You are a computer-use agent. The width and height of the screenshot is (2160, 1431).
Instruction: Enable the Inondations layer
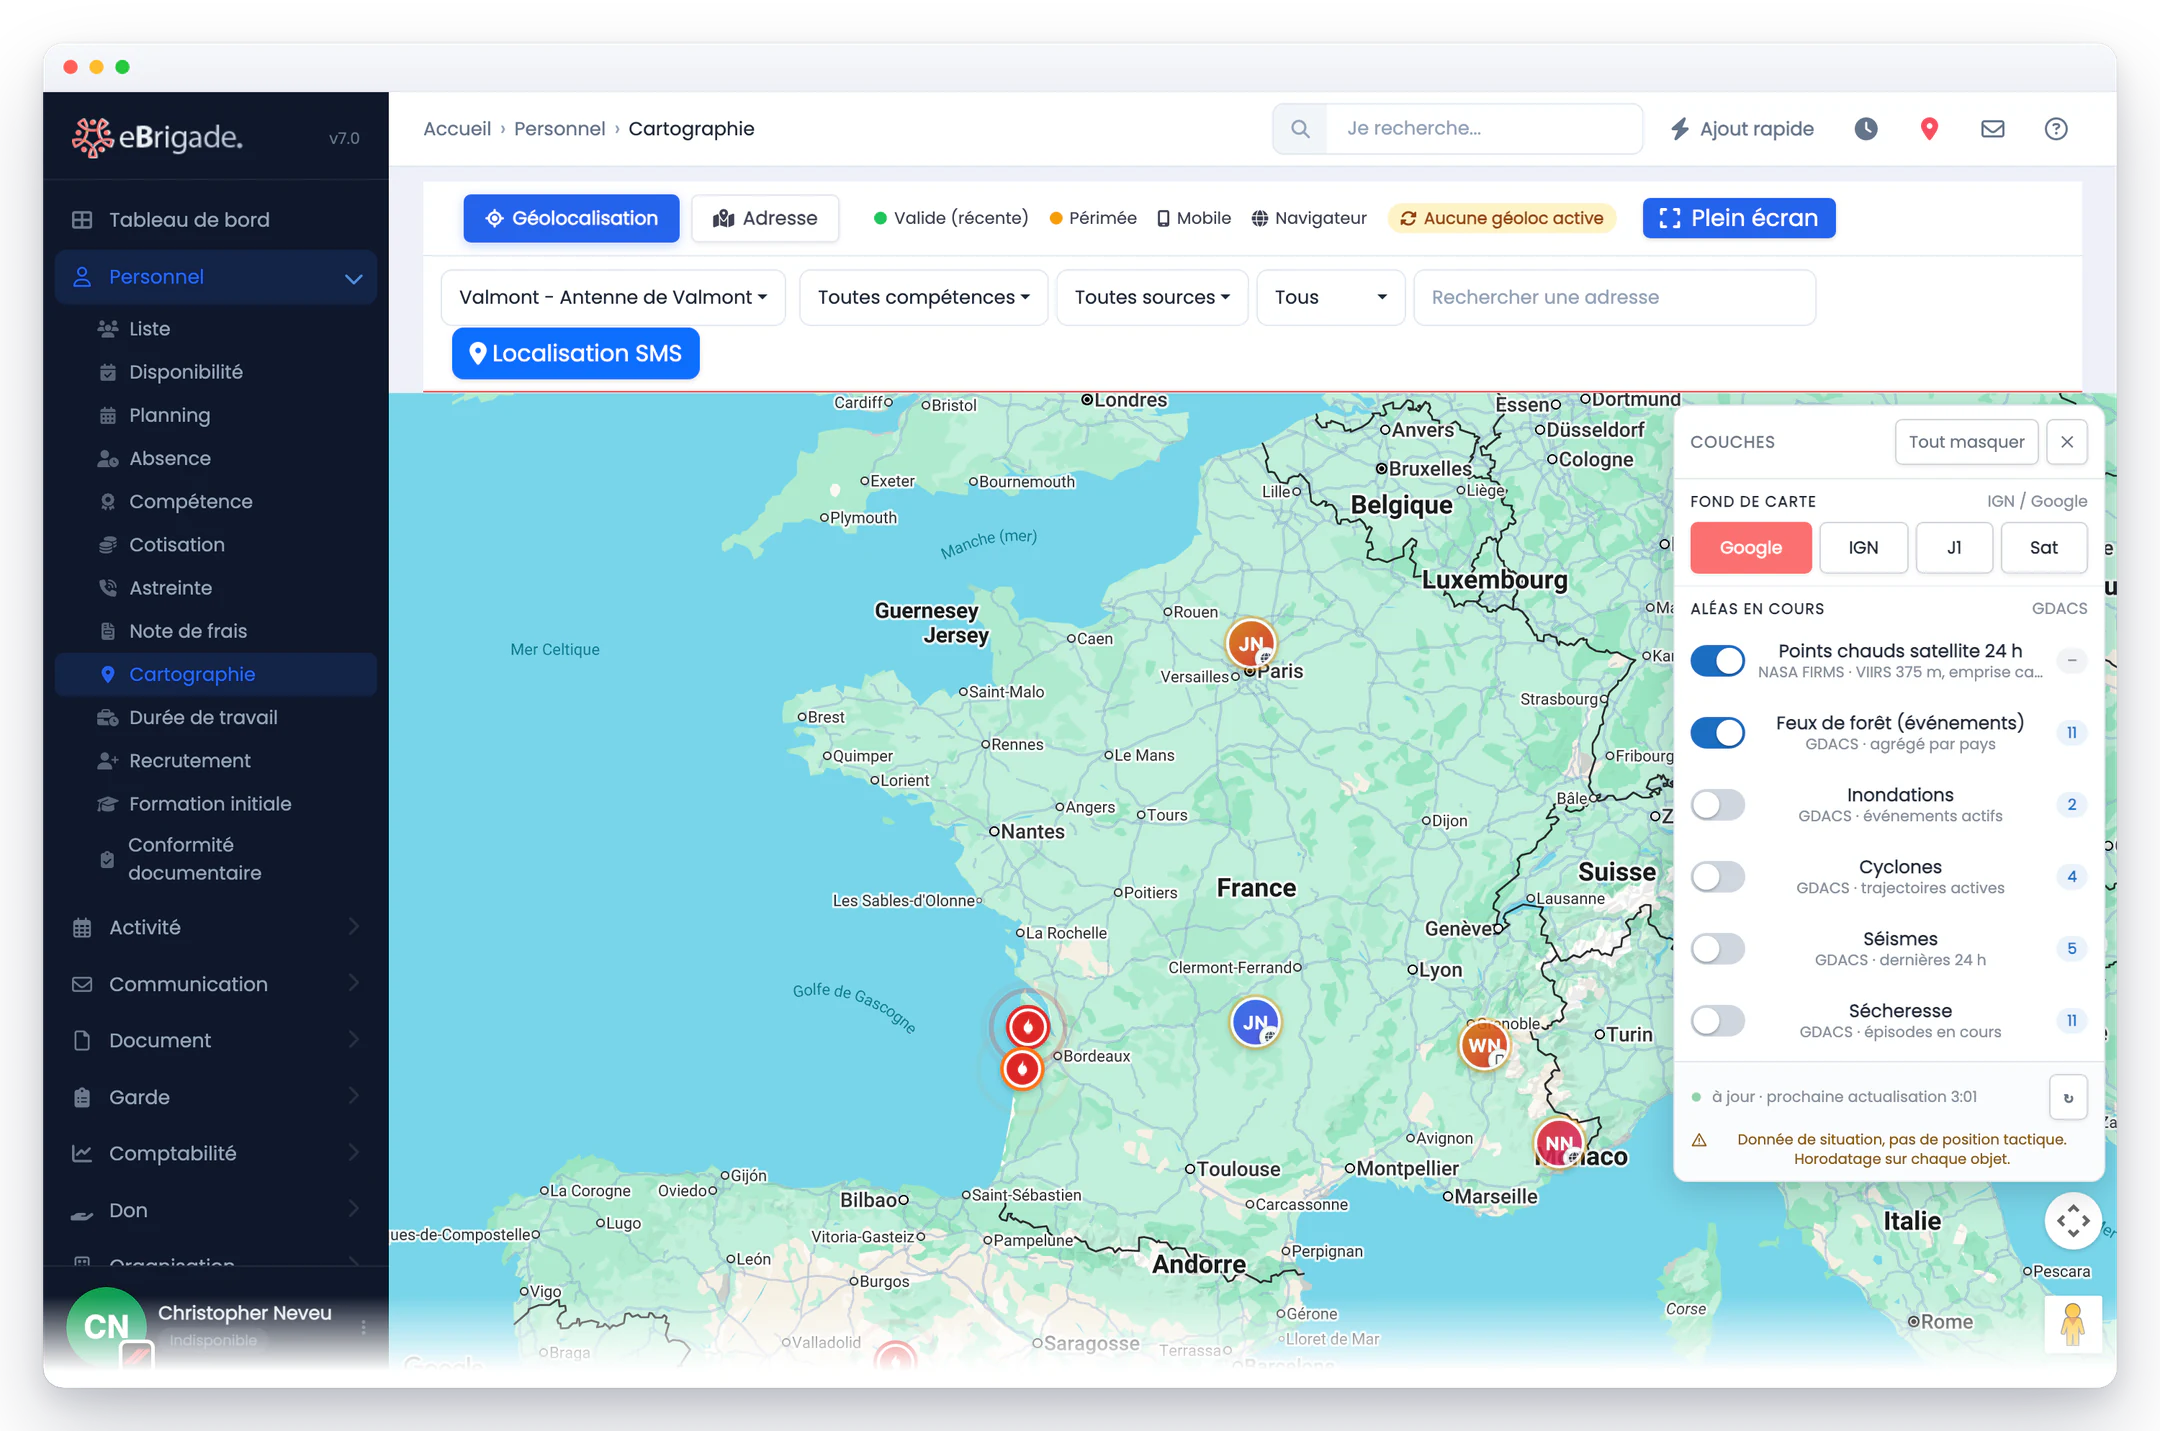1718,805
